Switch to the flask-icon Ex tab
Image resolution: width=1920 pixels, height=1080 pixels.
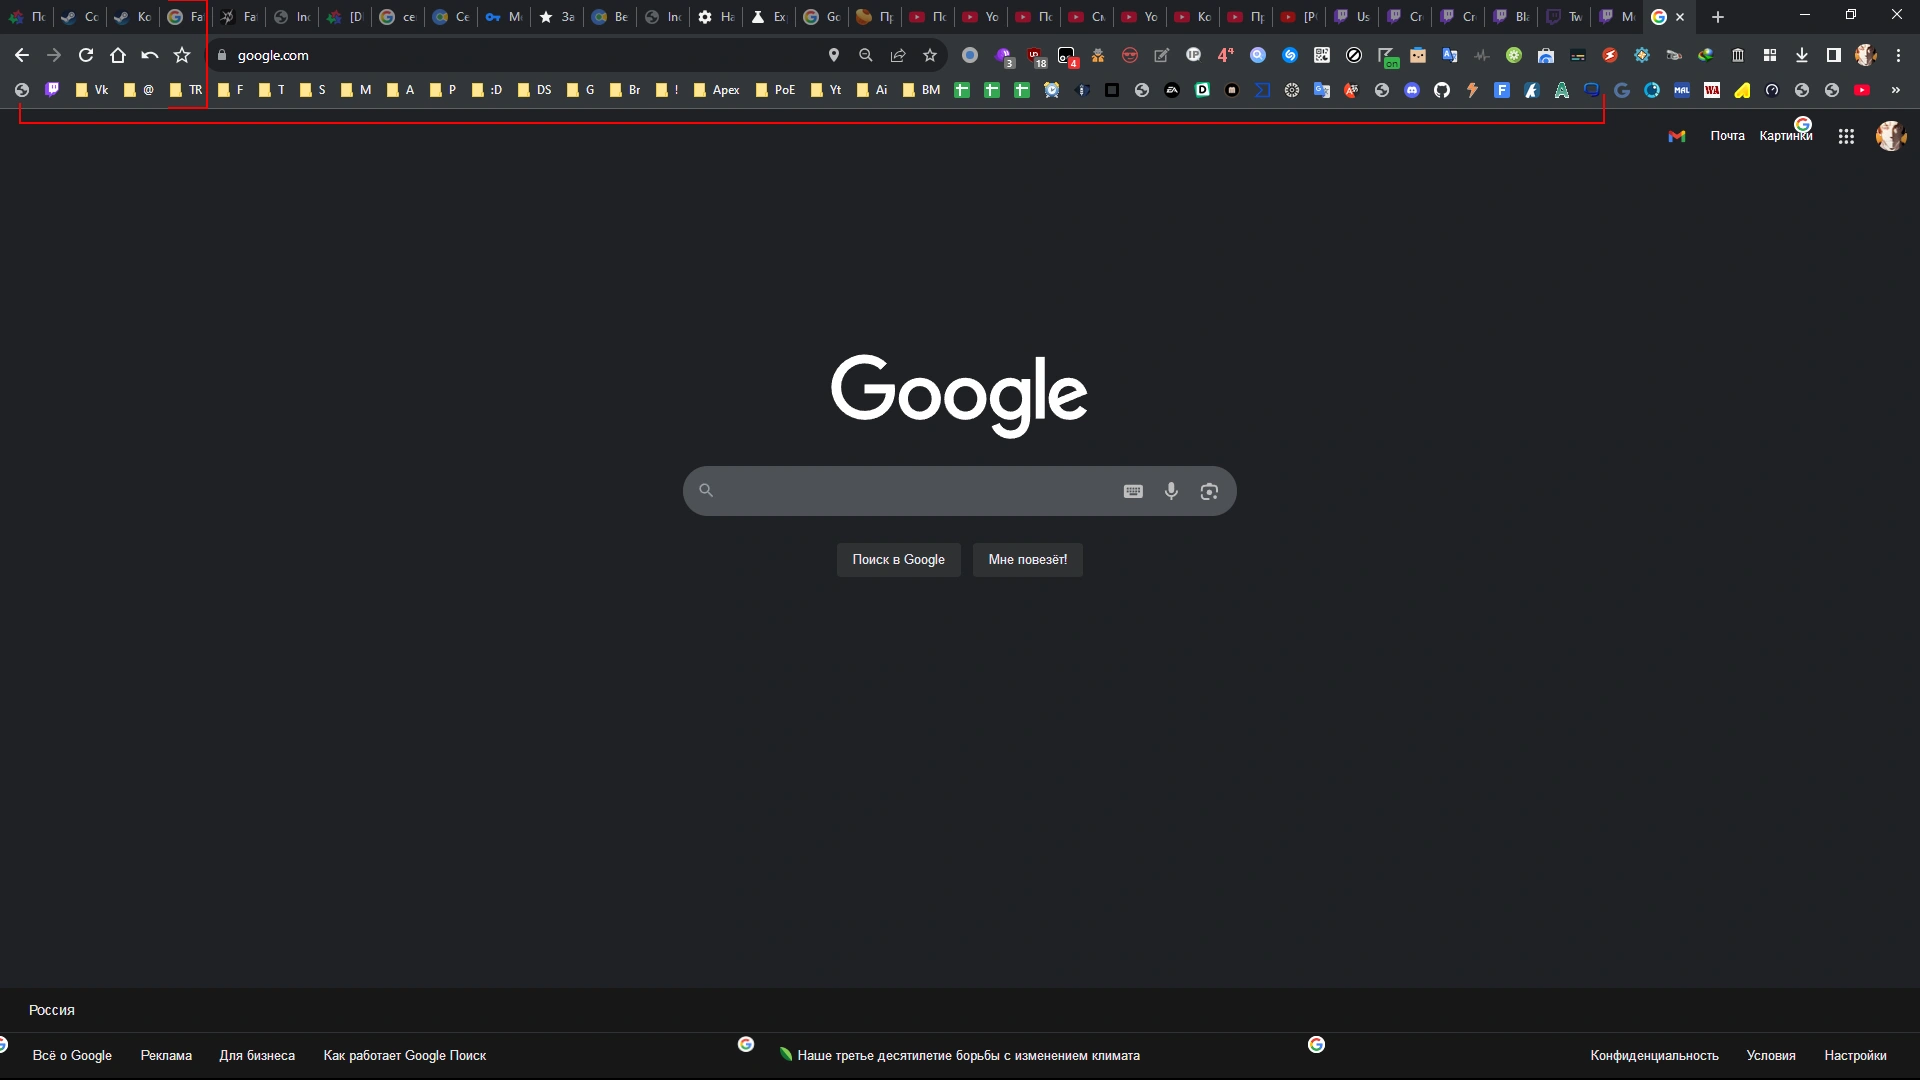(x=769, y=17)
